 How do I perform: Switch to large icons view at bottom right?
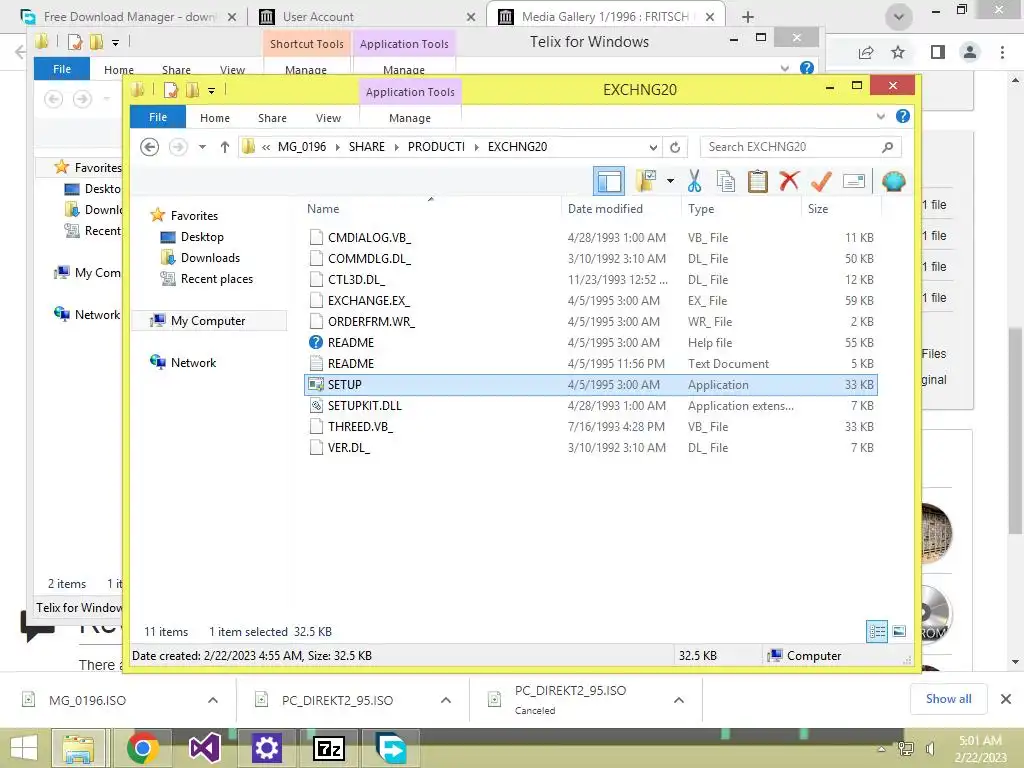pyautogui.click(x=899, y=632)
